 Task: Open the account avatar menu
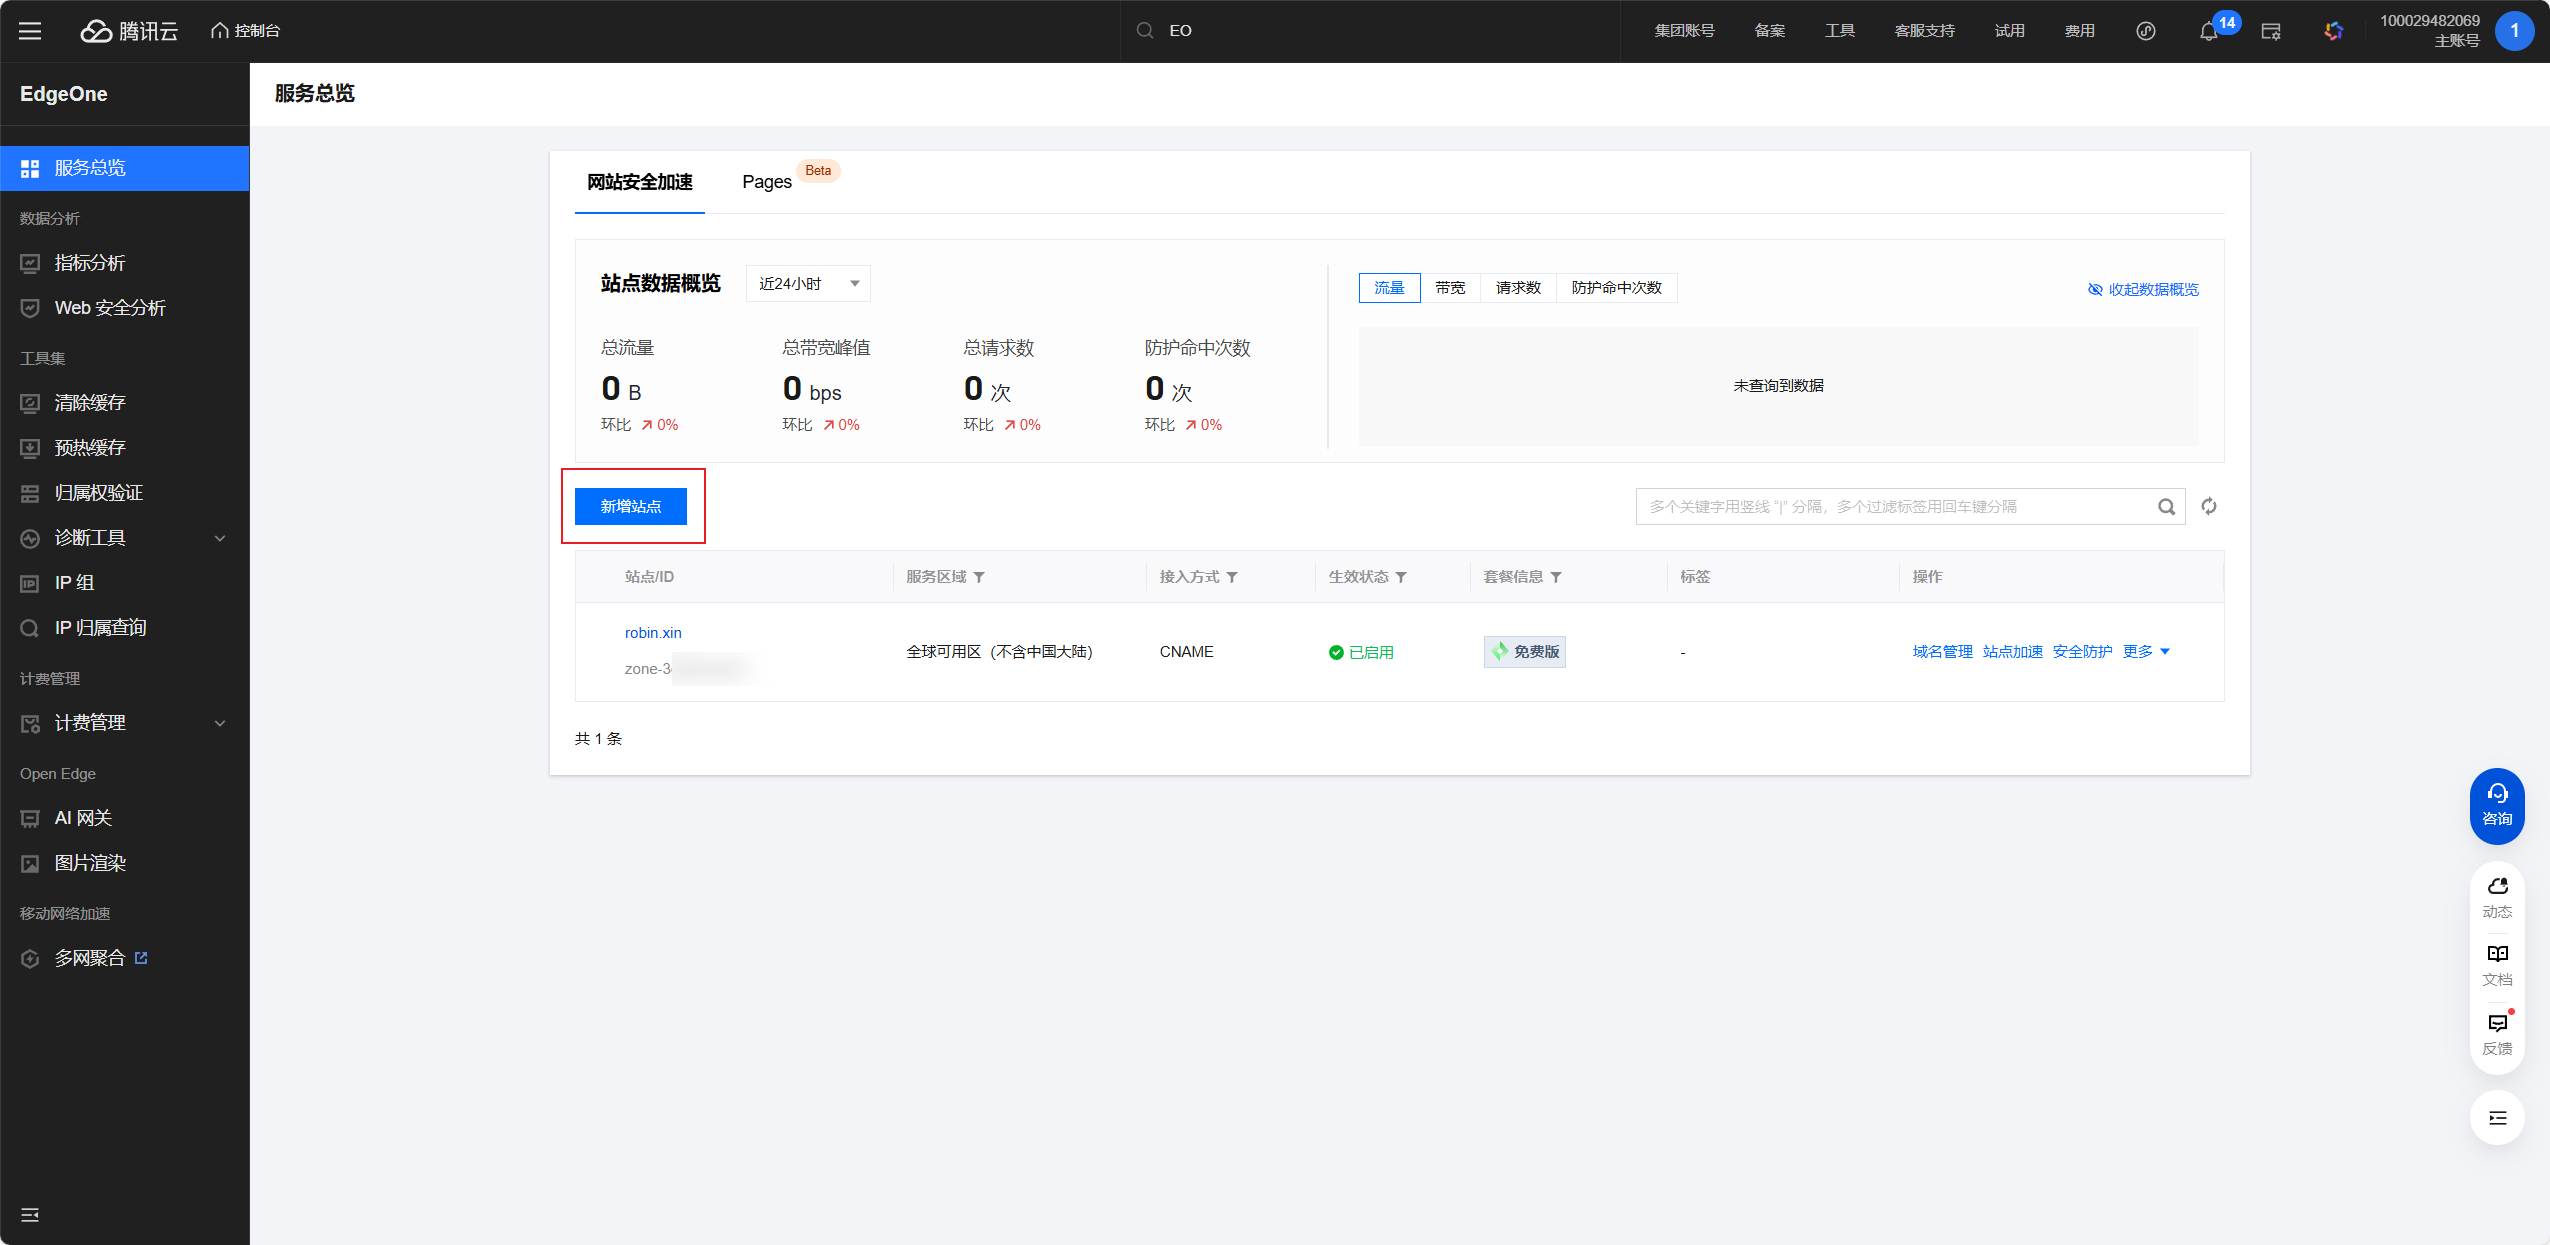pyautogui.click(x=2514, y=31)
